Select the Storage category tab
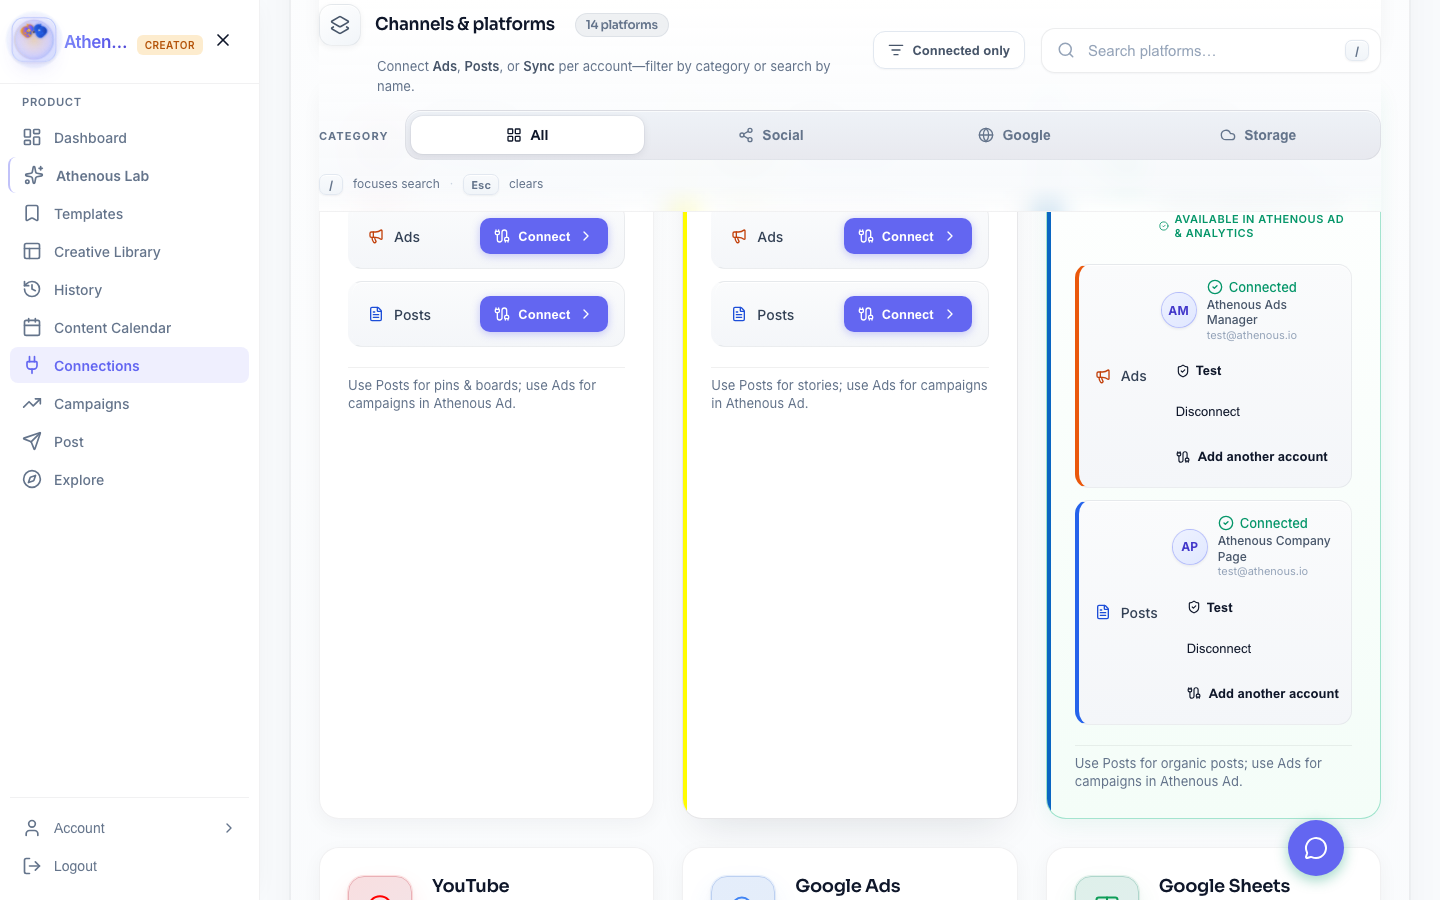The width and height of the screenshot is (1440, 900). click(1257, 135)
